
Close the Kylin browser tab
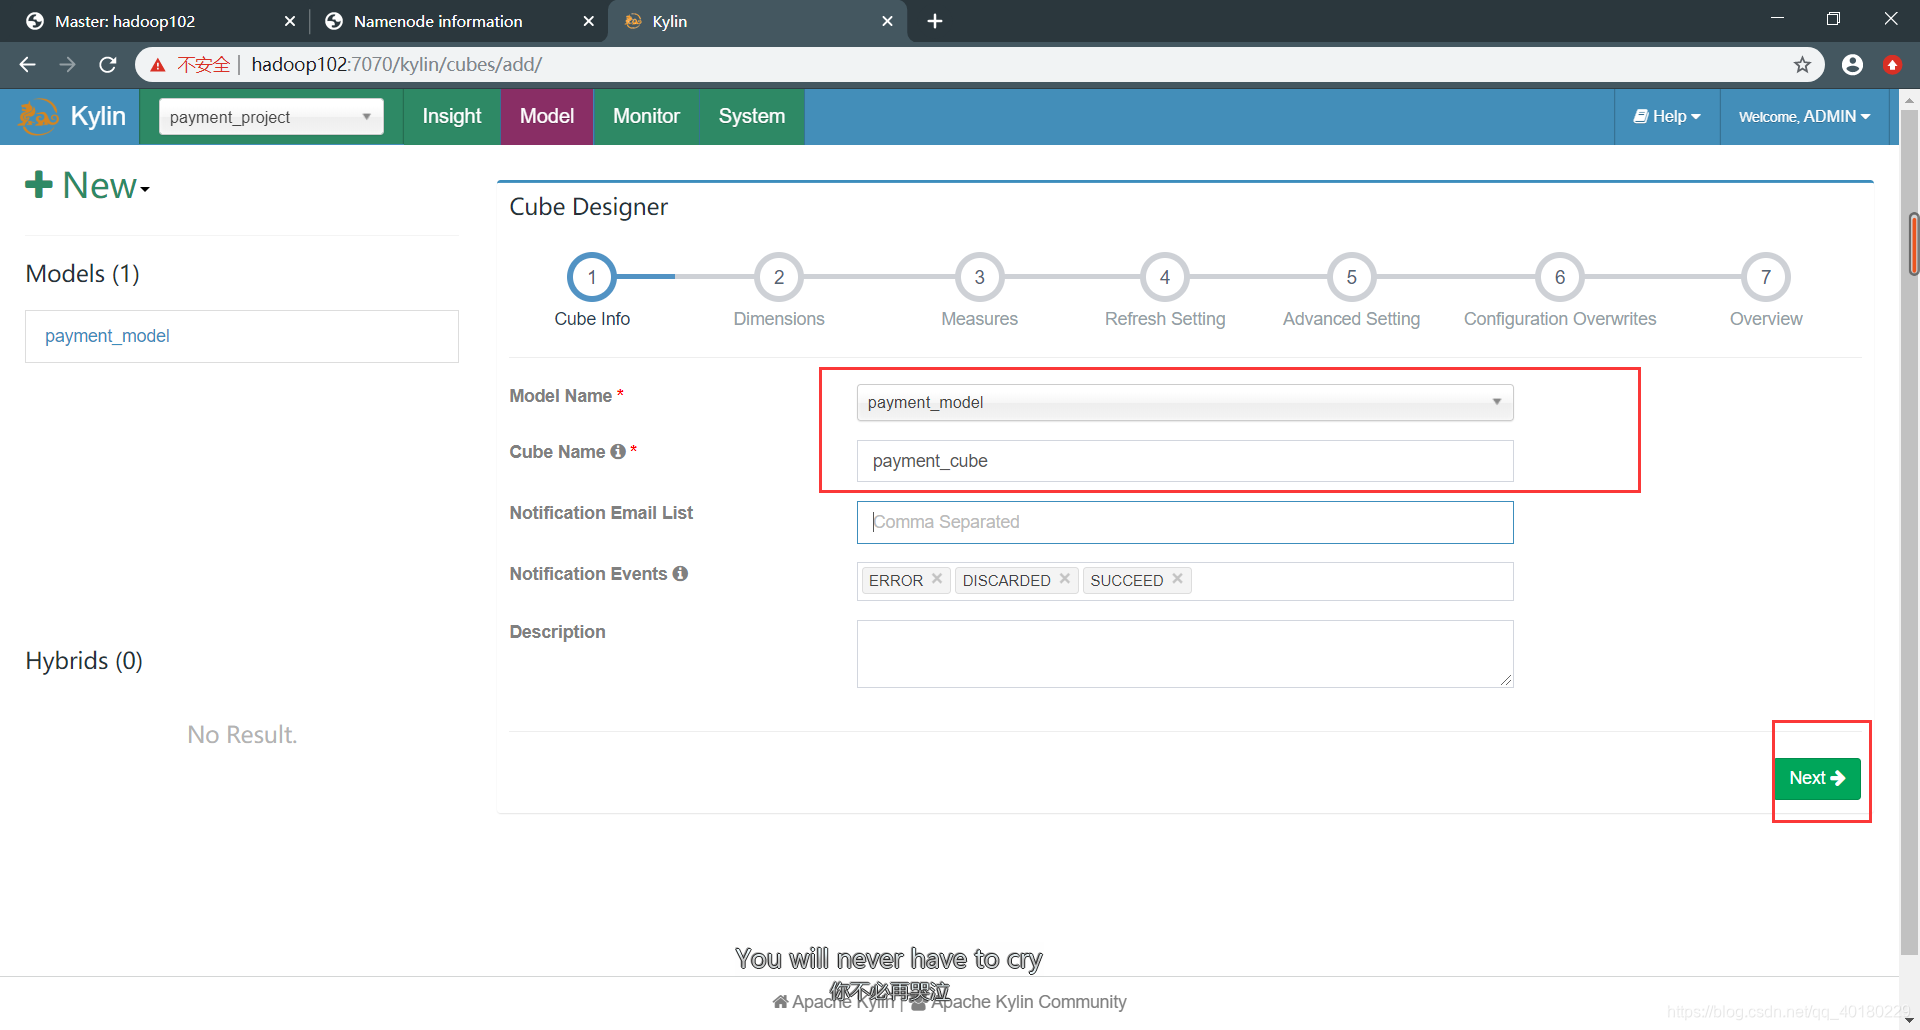887,21
